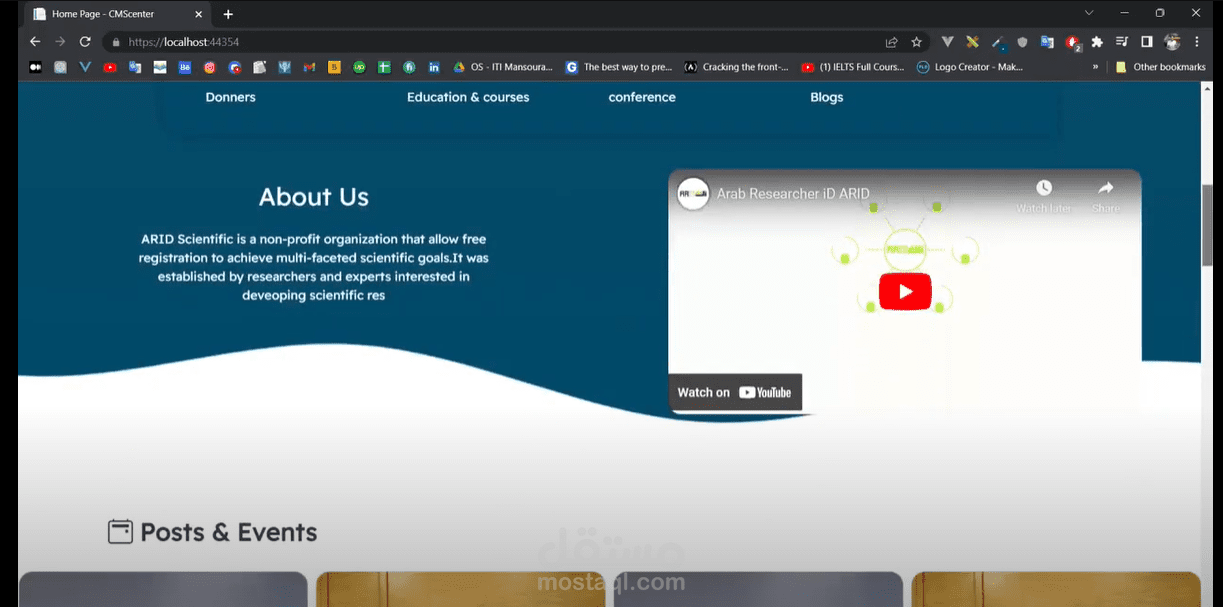
Task: Open 'Logo Creator - Mak...' bookmark
Action: (970, 67)
